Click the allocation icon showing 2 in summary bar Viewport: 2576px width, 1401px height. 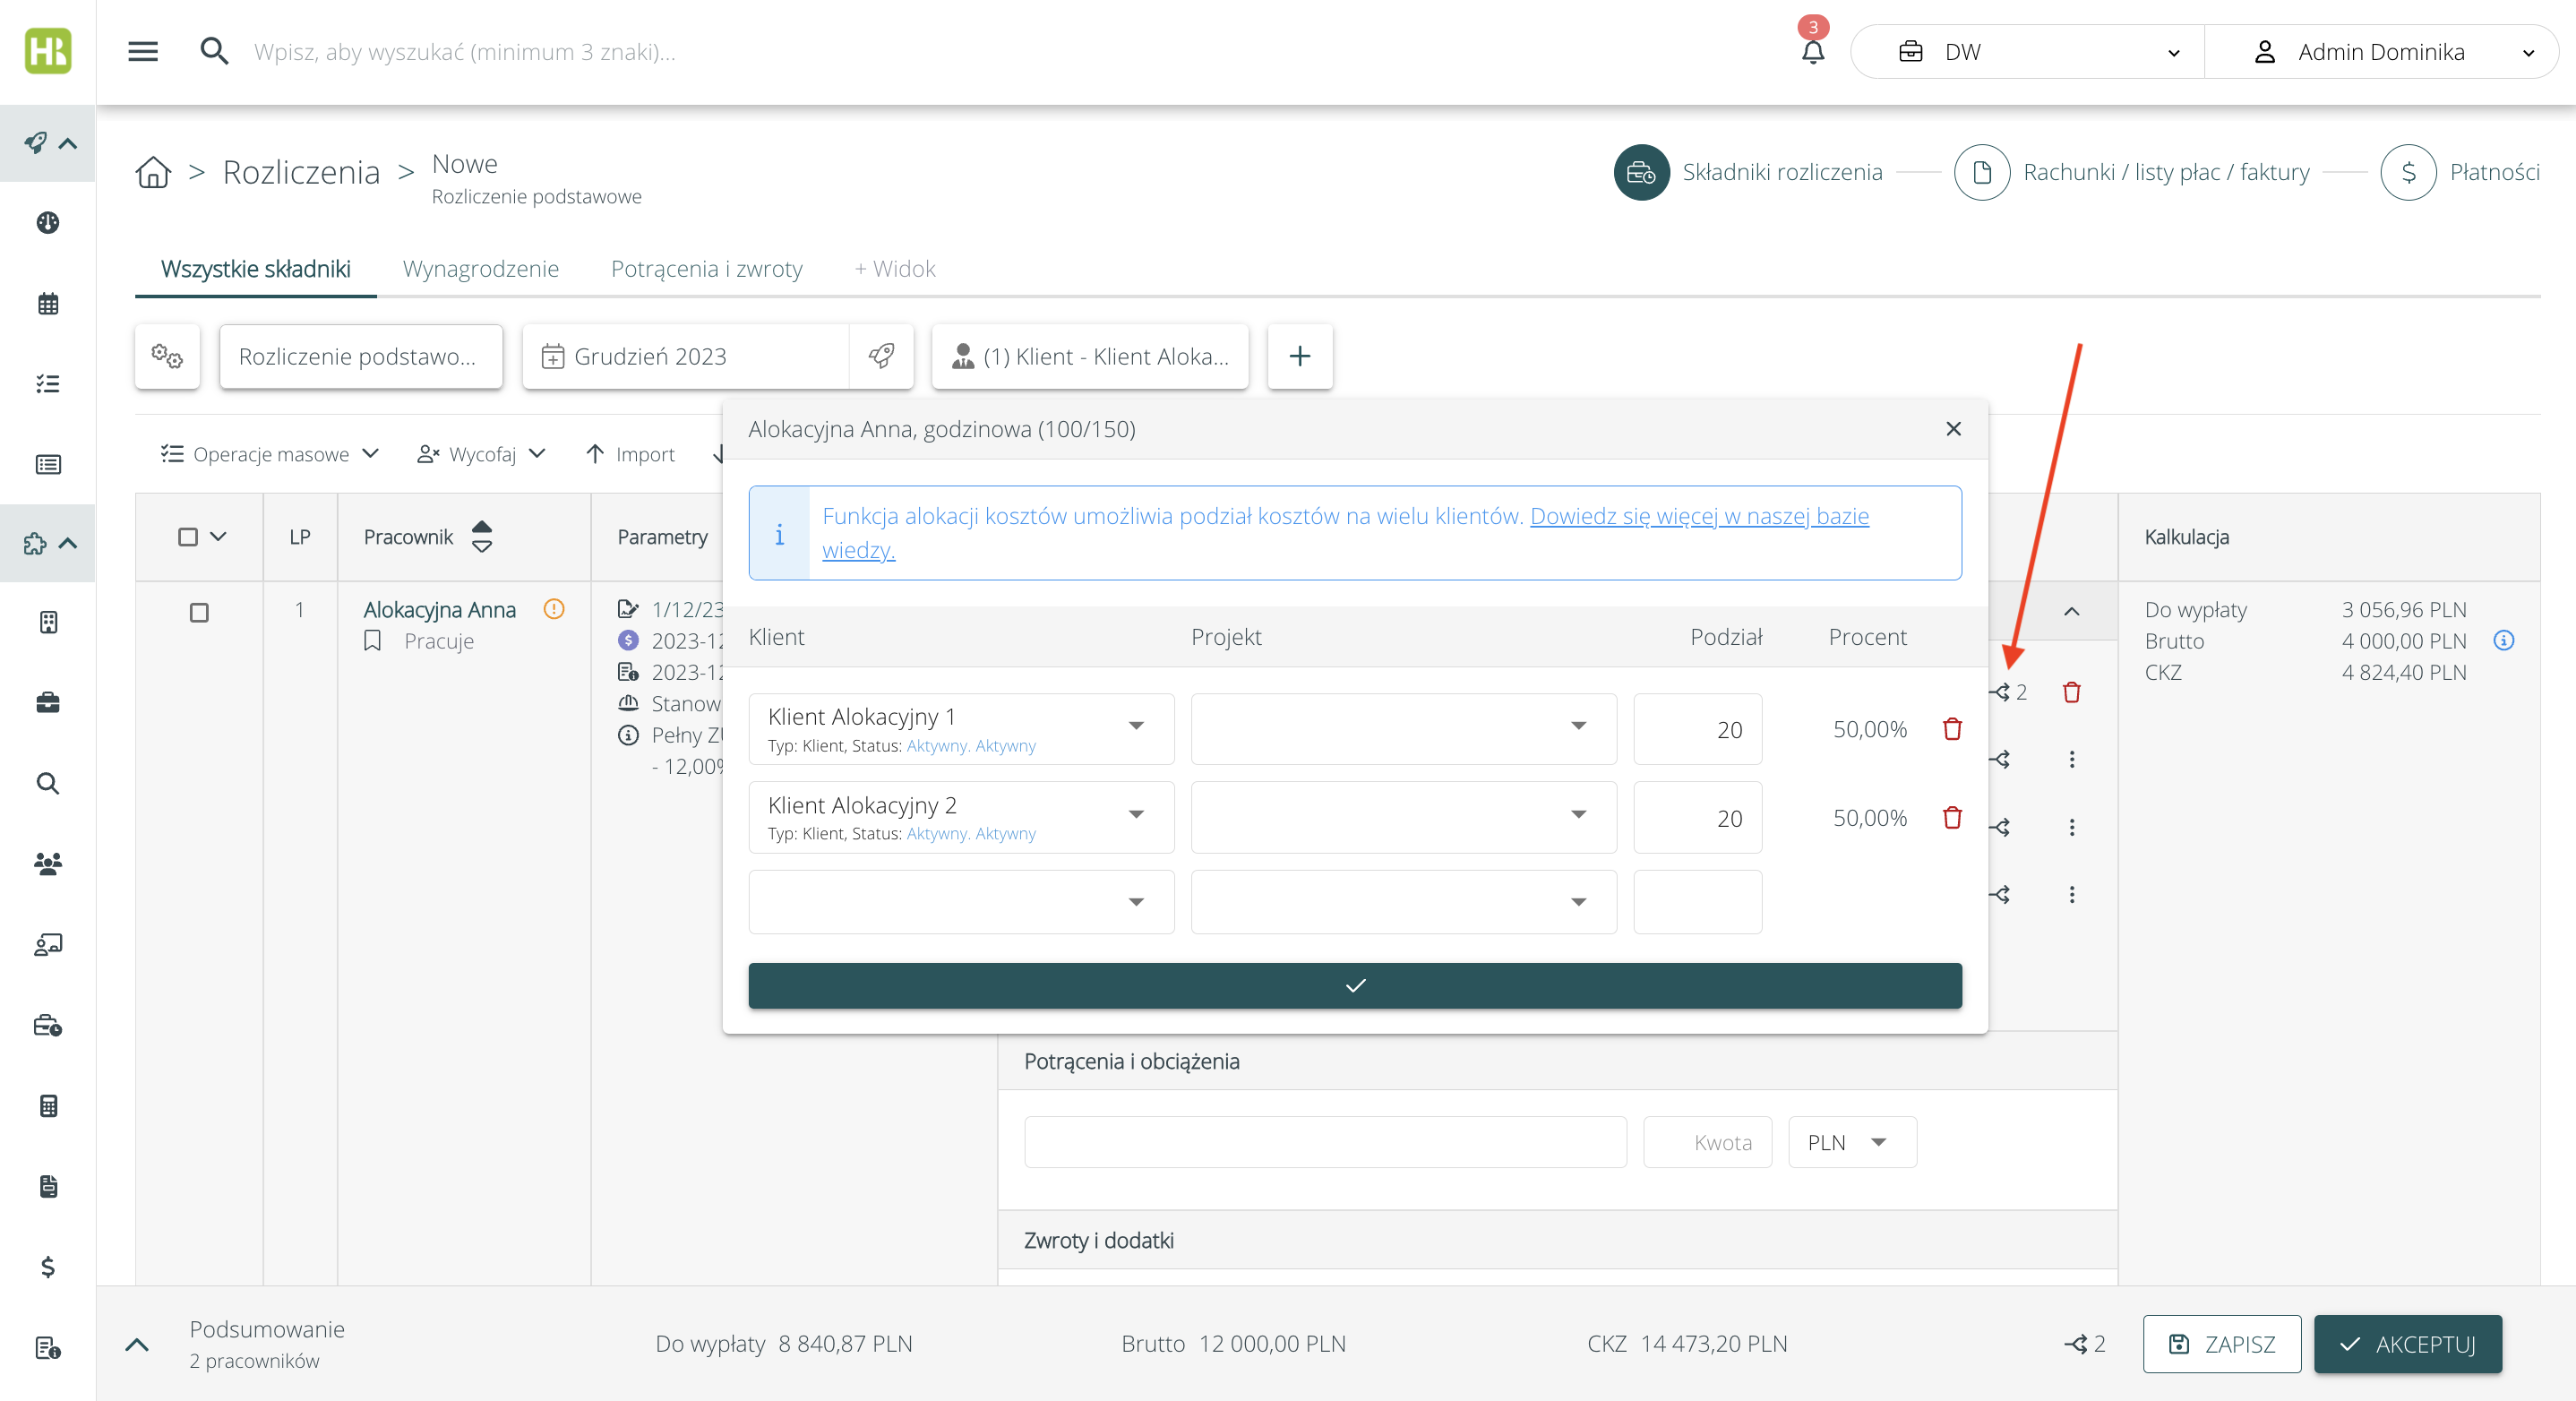coord(2084,1343)
